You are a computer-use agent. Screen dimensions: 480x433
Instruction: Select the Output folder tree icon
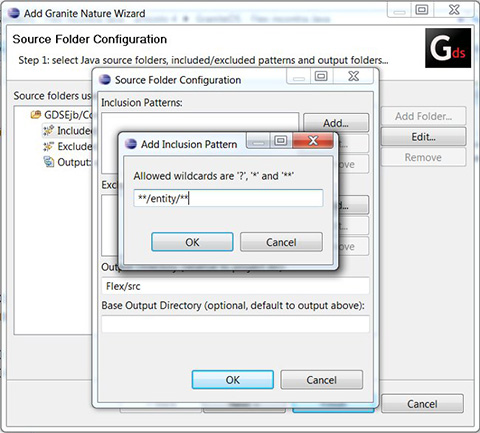(x=49, y=162)
